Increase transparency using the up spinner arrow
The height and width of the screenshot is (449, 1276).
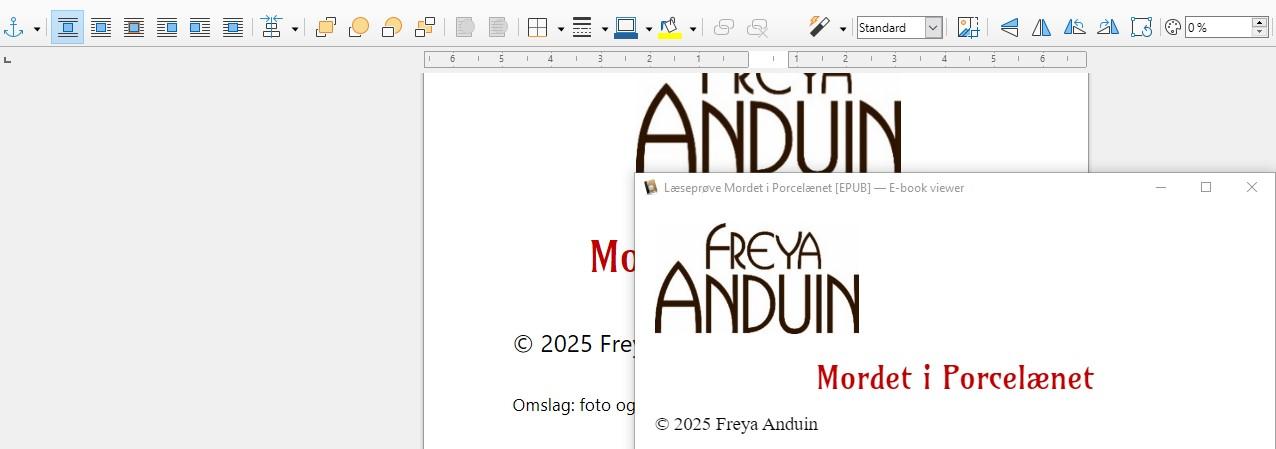pos(1260,23)
